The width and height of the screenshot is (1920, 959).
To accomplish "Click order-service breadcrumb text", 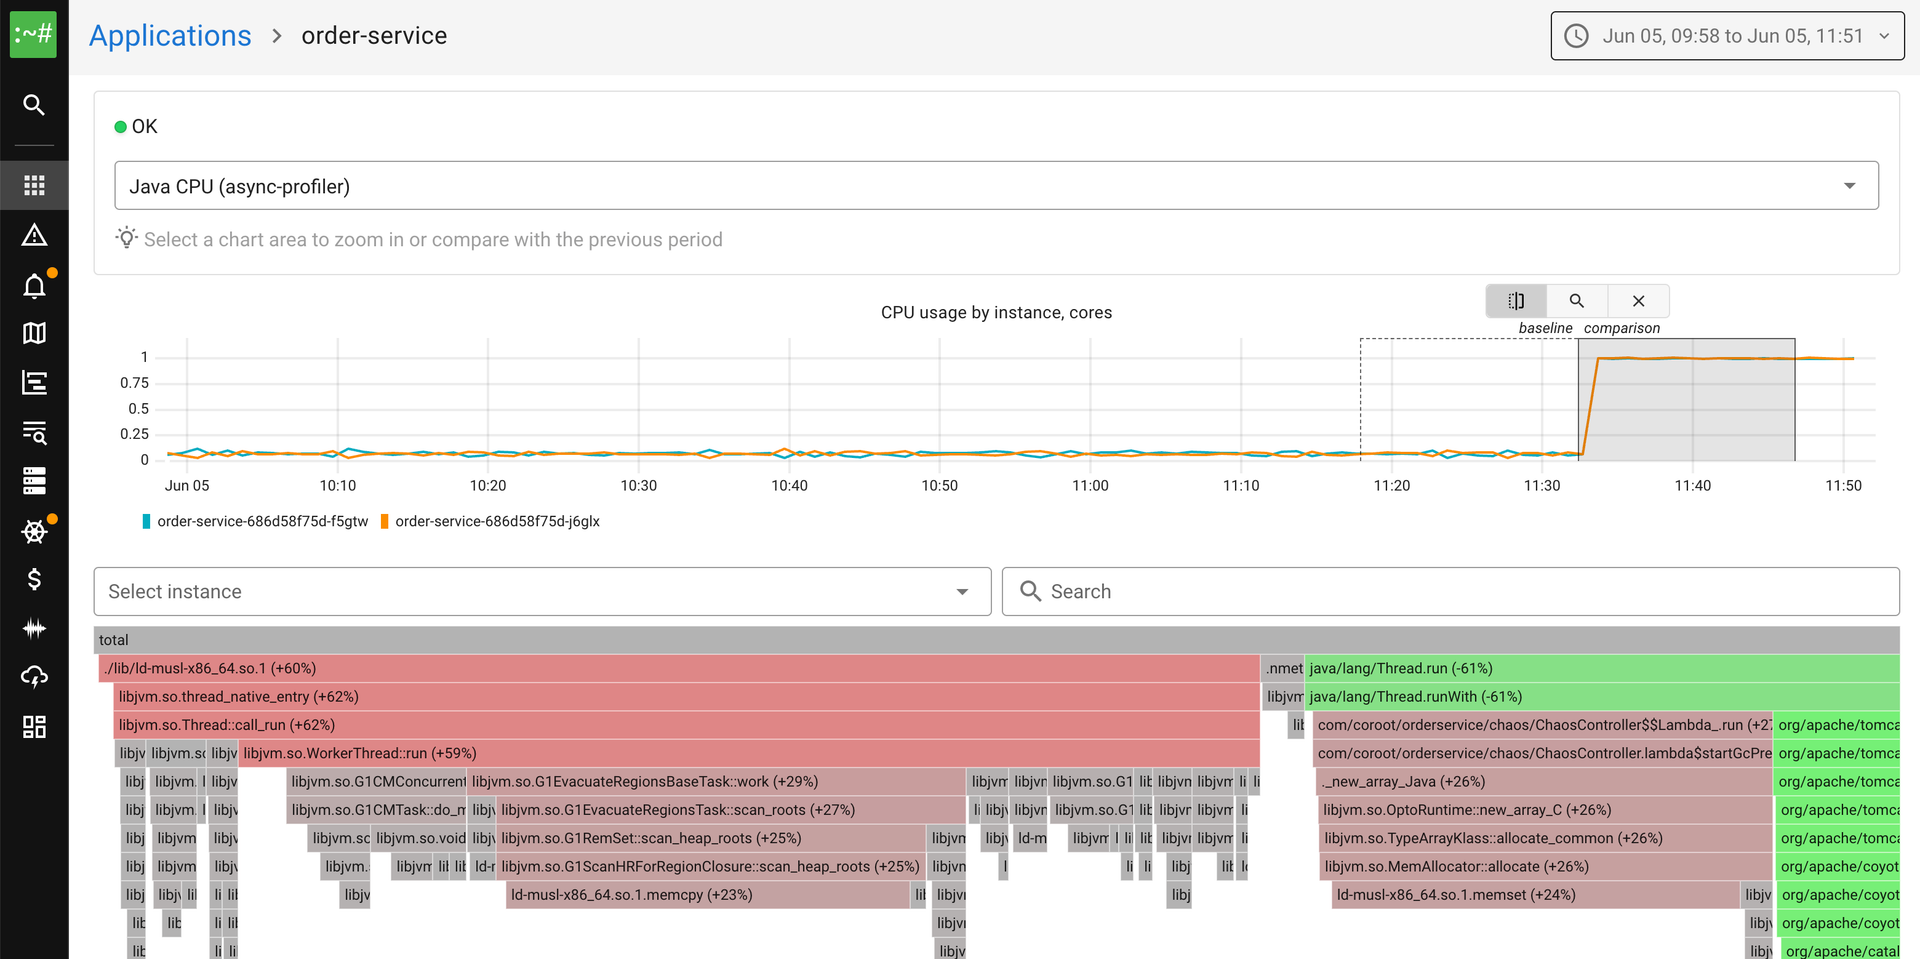I will click(374, 36).
